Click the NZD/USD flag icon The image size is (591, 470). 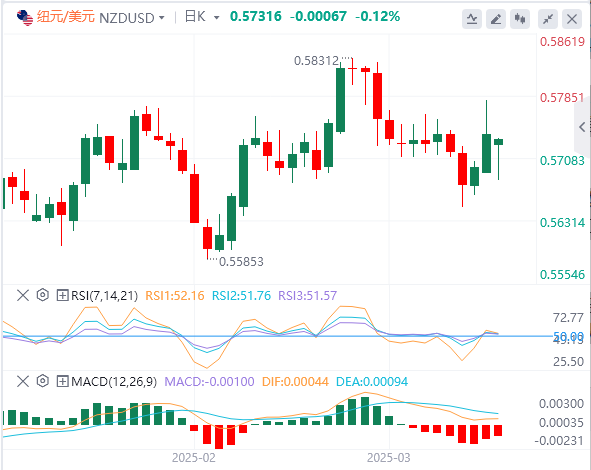pos(25,18)
